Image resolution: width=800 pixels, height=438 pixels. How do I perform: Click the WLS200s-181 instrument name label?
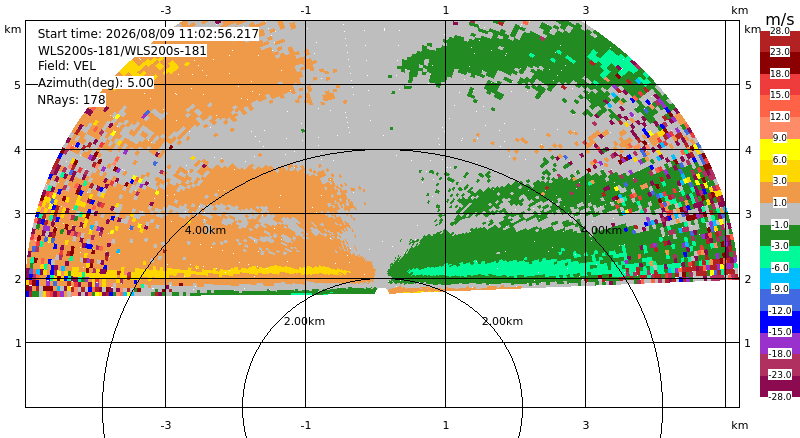[122, 51]
